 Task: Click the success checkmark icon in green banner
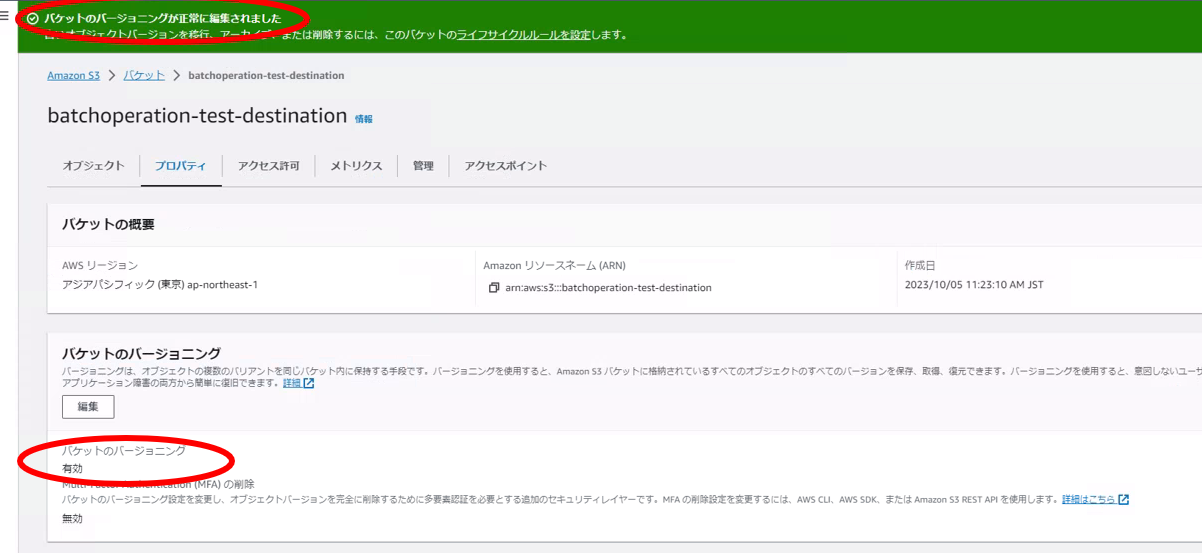(x=33, y=19)
